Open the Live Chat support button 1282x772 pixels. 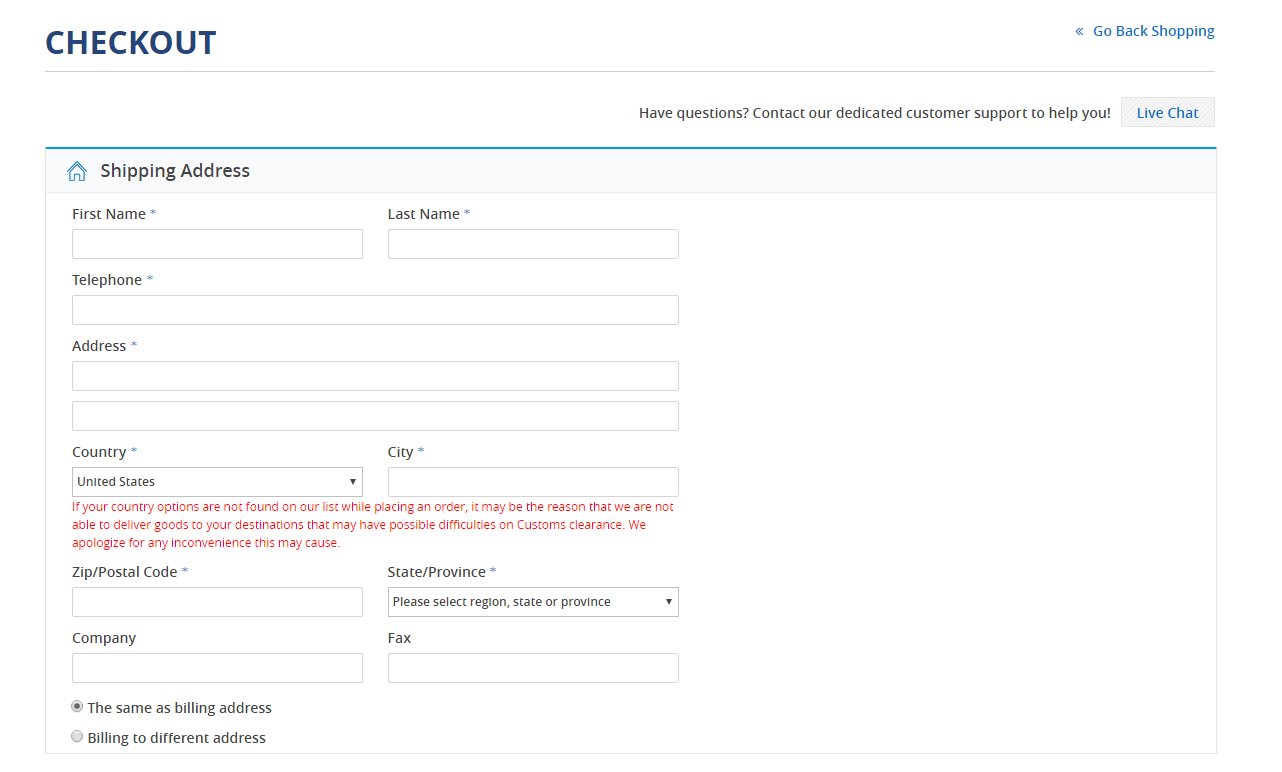(1167, 113)
